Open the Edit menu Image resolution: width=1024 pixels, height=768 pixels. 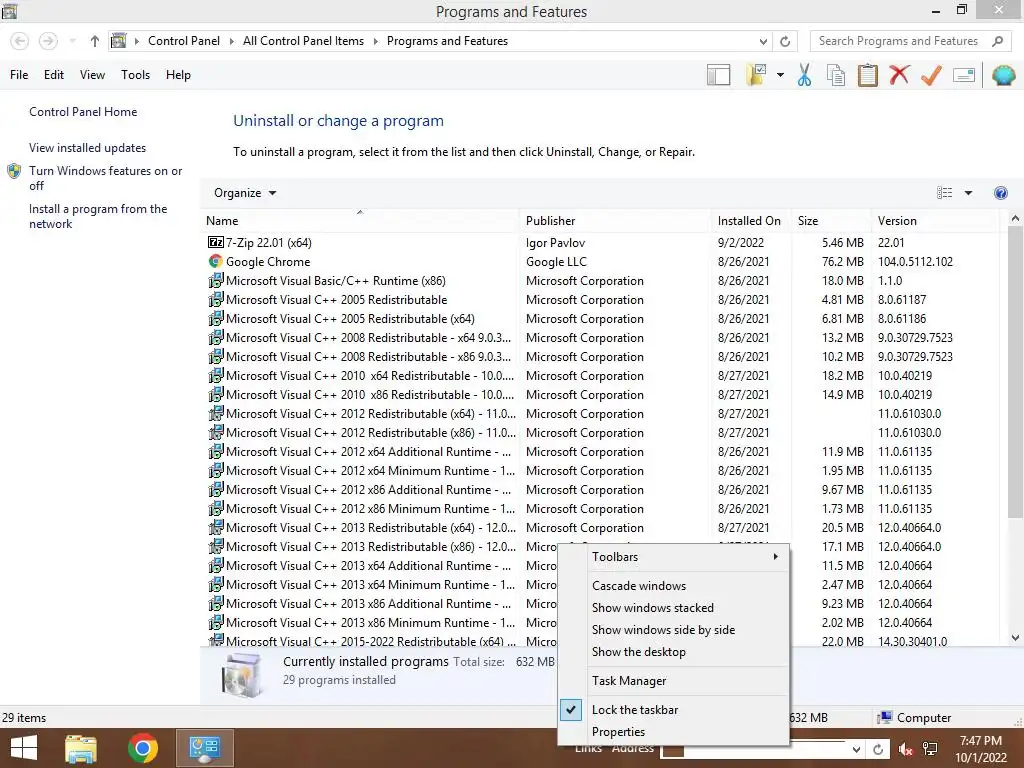pyautogui.click(x=54, y=75)
